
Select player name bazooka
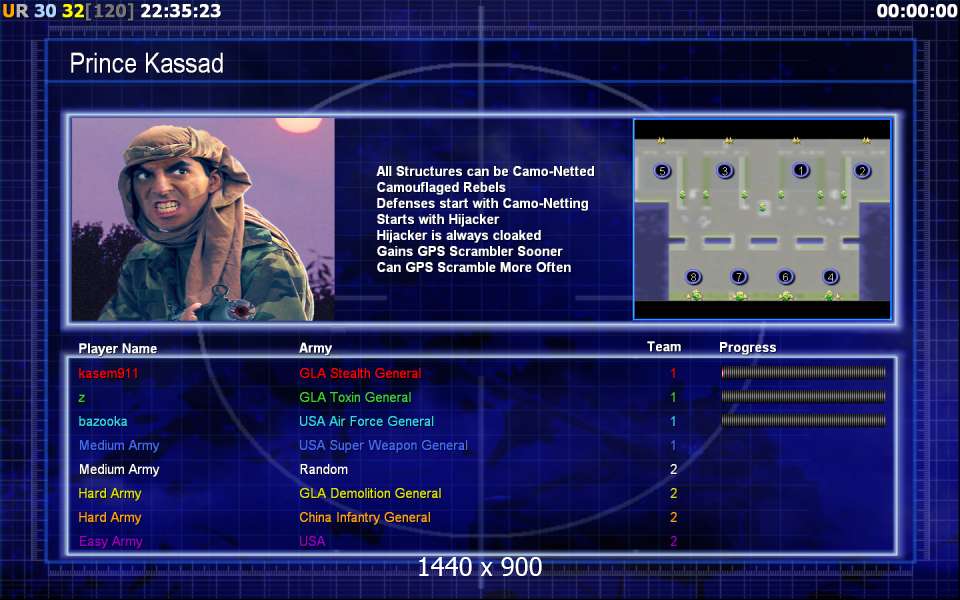point(103,421)
